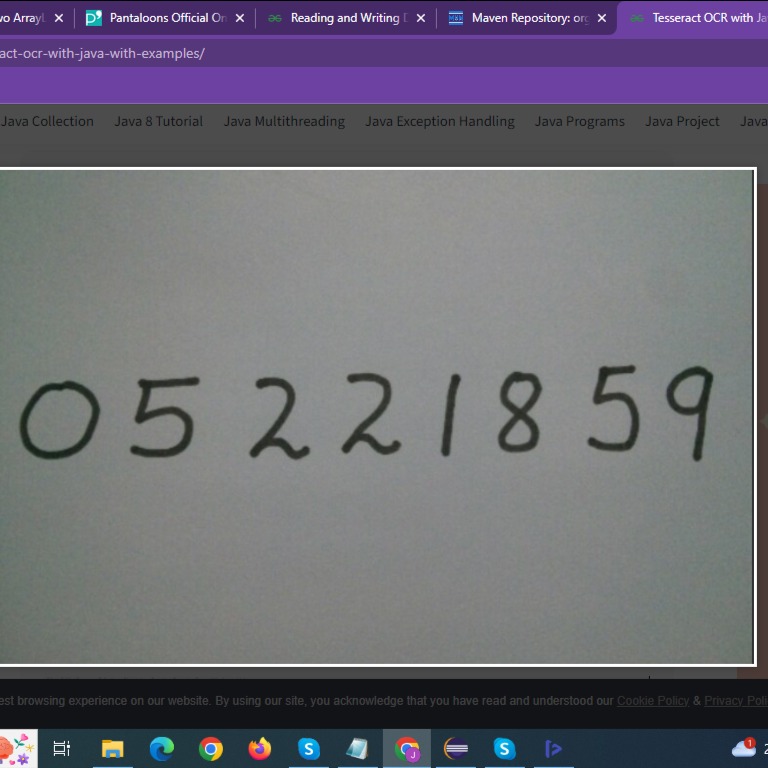Close the ArrayL browser tab

click(59, 18)
